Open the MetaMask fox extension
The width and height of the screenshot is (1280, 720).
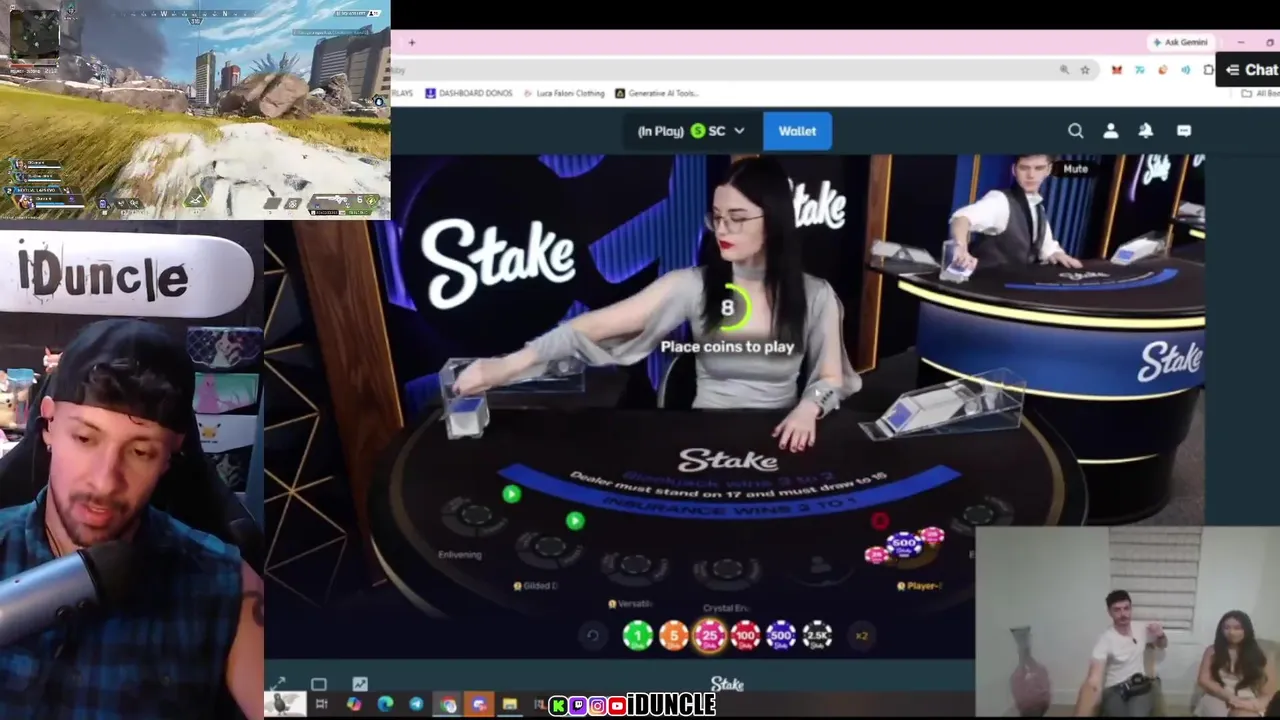click(1116, 70)
